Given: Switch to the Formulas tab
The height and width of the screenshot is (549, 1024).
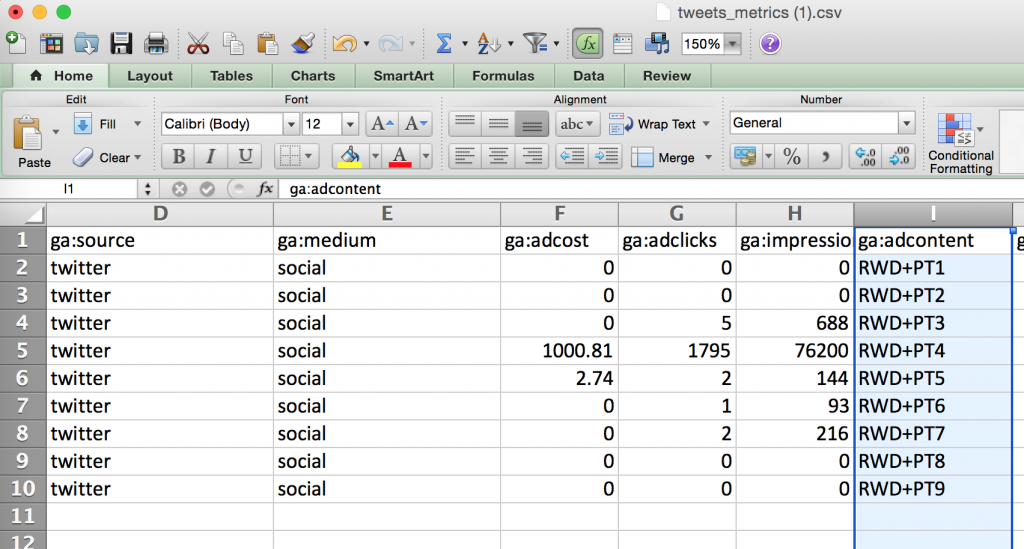Looking at the screenshot, I should [503, 76].
